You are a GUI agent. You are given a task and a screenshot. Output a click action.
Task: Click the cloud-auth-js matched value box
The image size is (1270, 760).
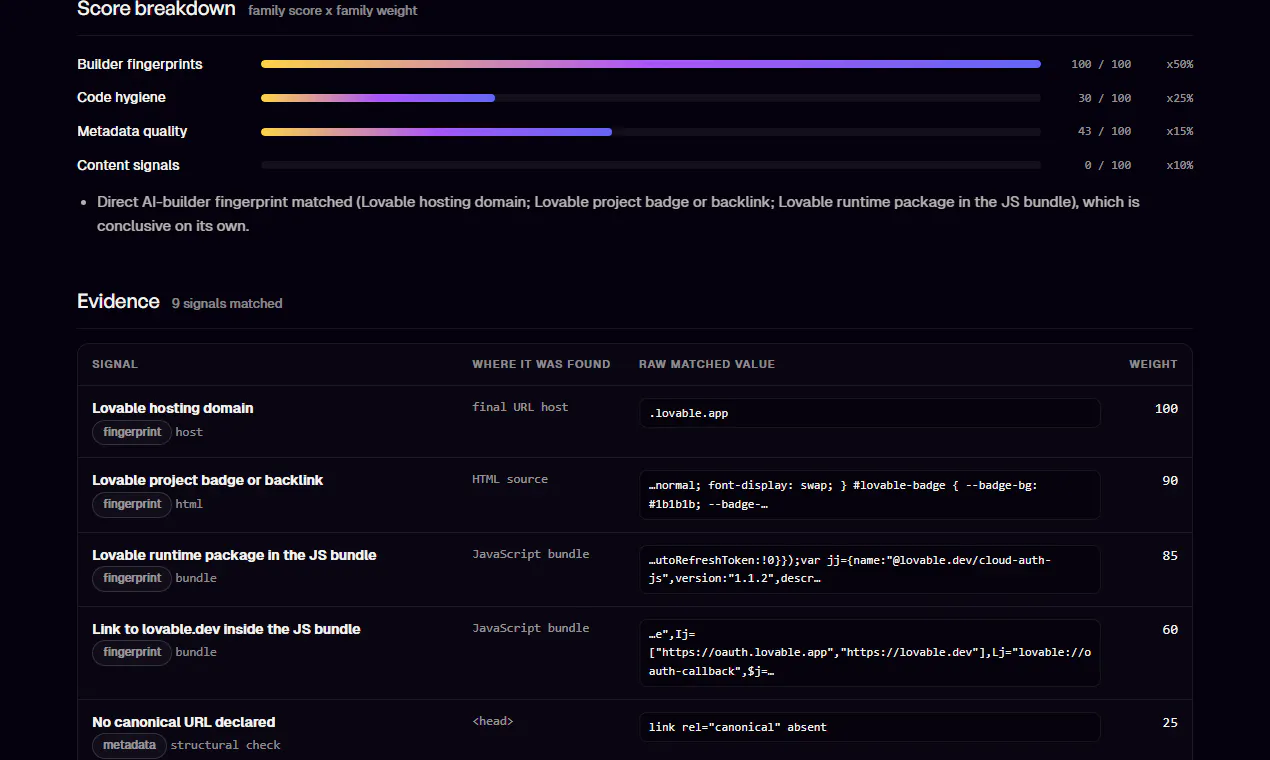[x=870, y=569]
